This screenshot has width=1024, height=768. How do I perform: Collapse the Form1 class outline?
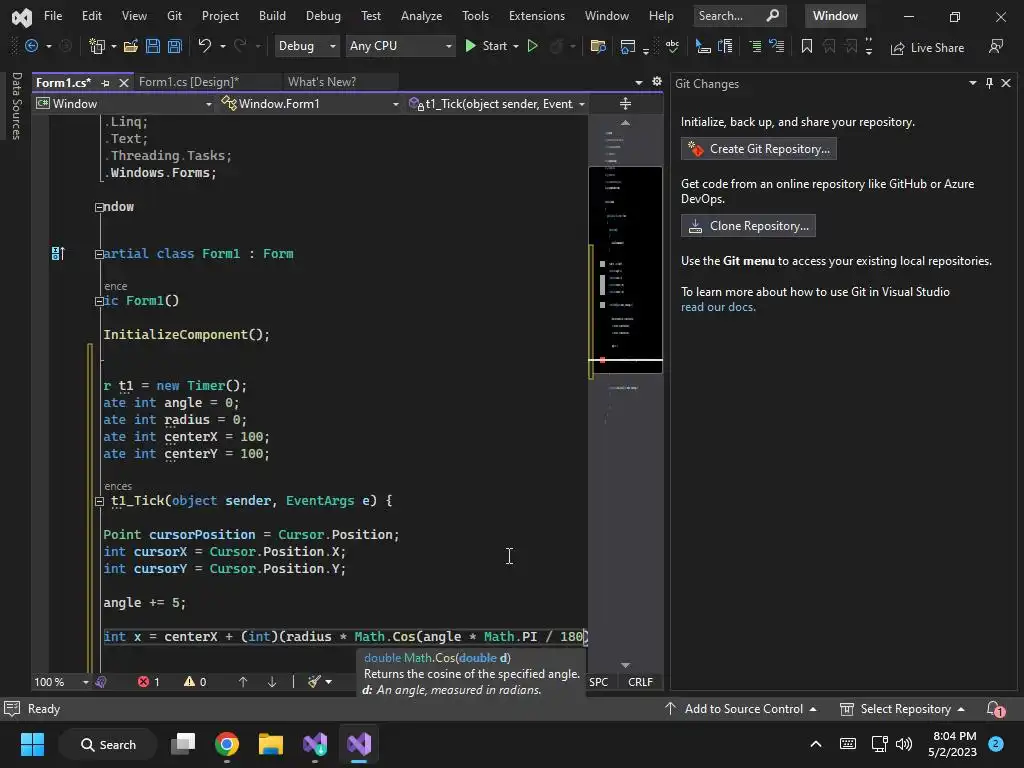[99, 255]
